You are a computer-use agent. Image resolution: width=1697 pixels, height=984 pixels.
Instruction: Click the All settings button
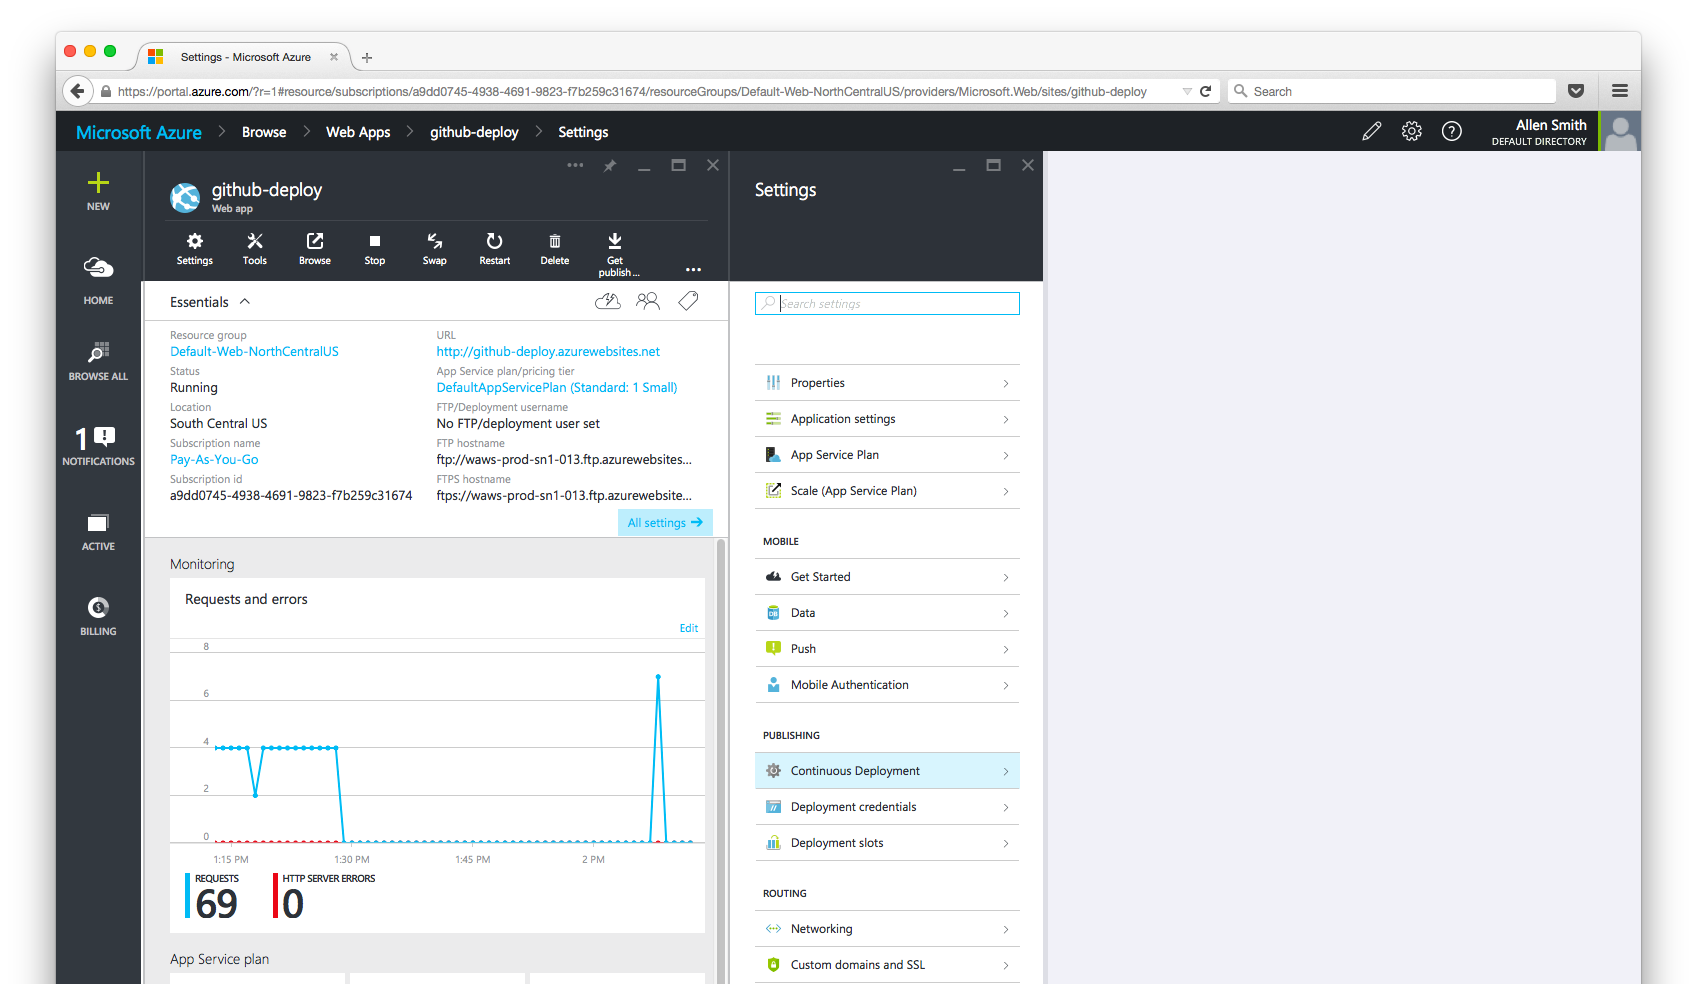(665, 523)
